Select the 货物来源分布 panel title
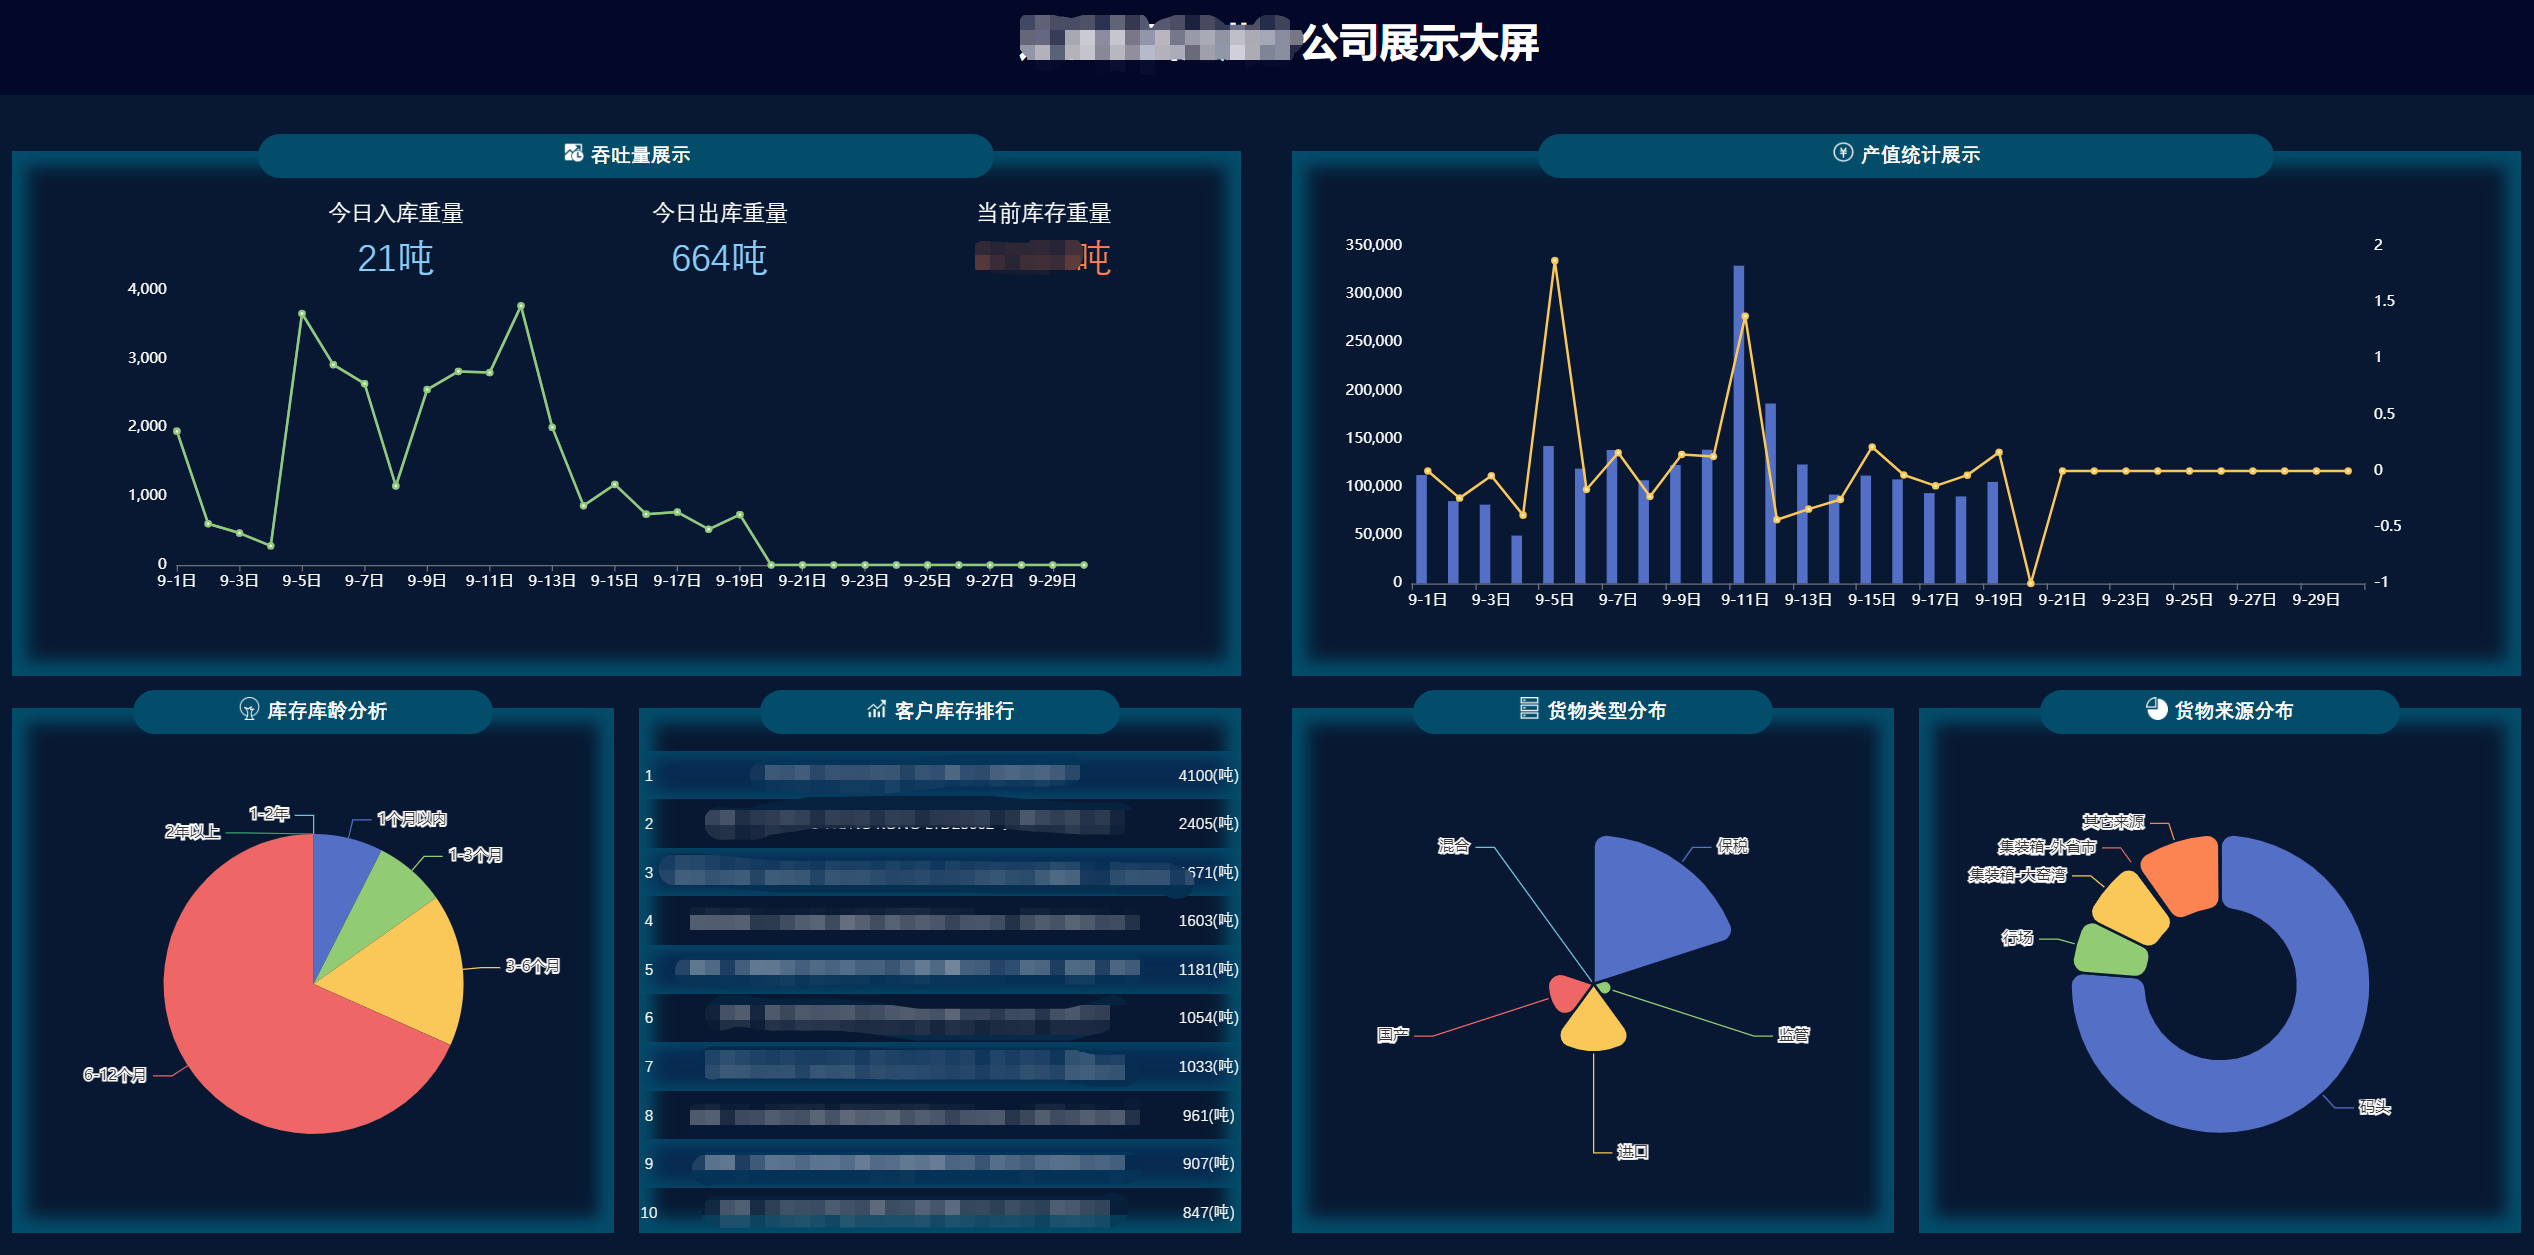 pos(2234,711)
